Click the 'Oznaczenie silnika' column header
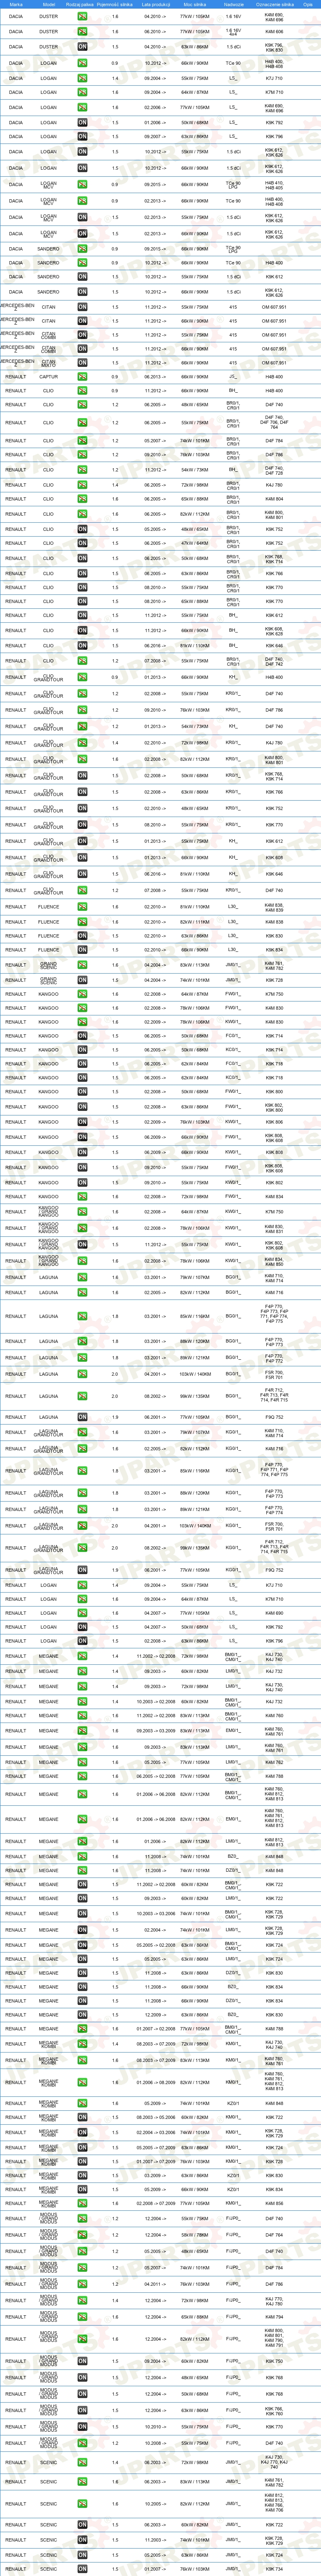Image resolution: width=321 pixels, height=2576 pixels. (274, 4)
